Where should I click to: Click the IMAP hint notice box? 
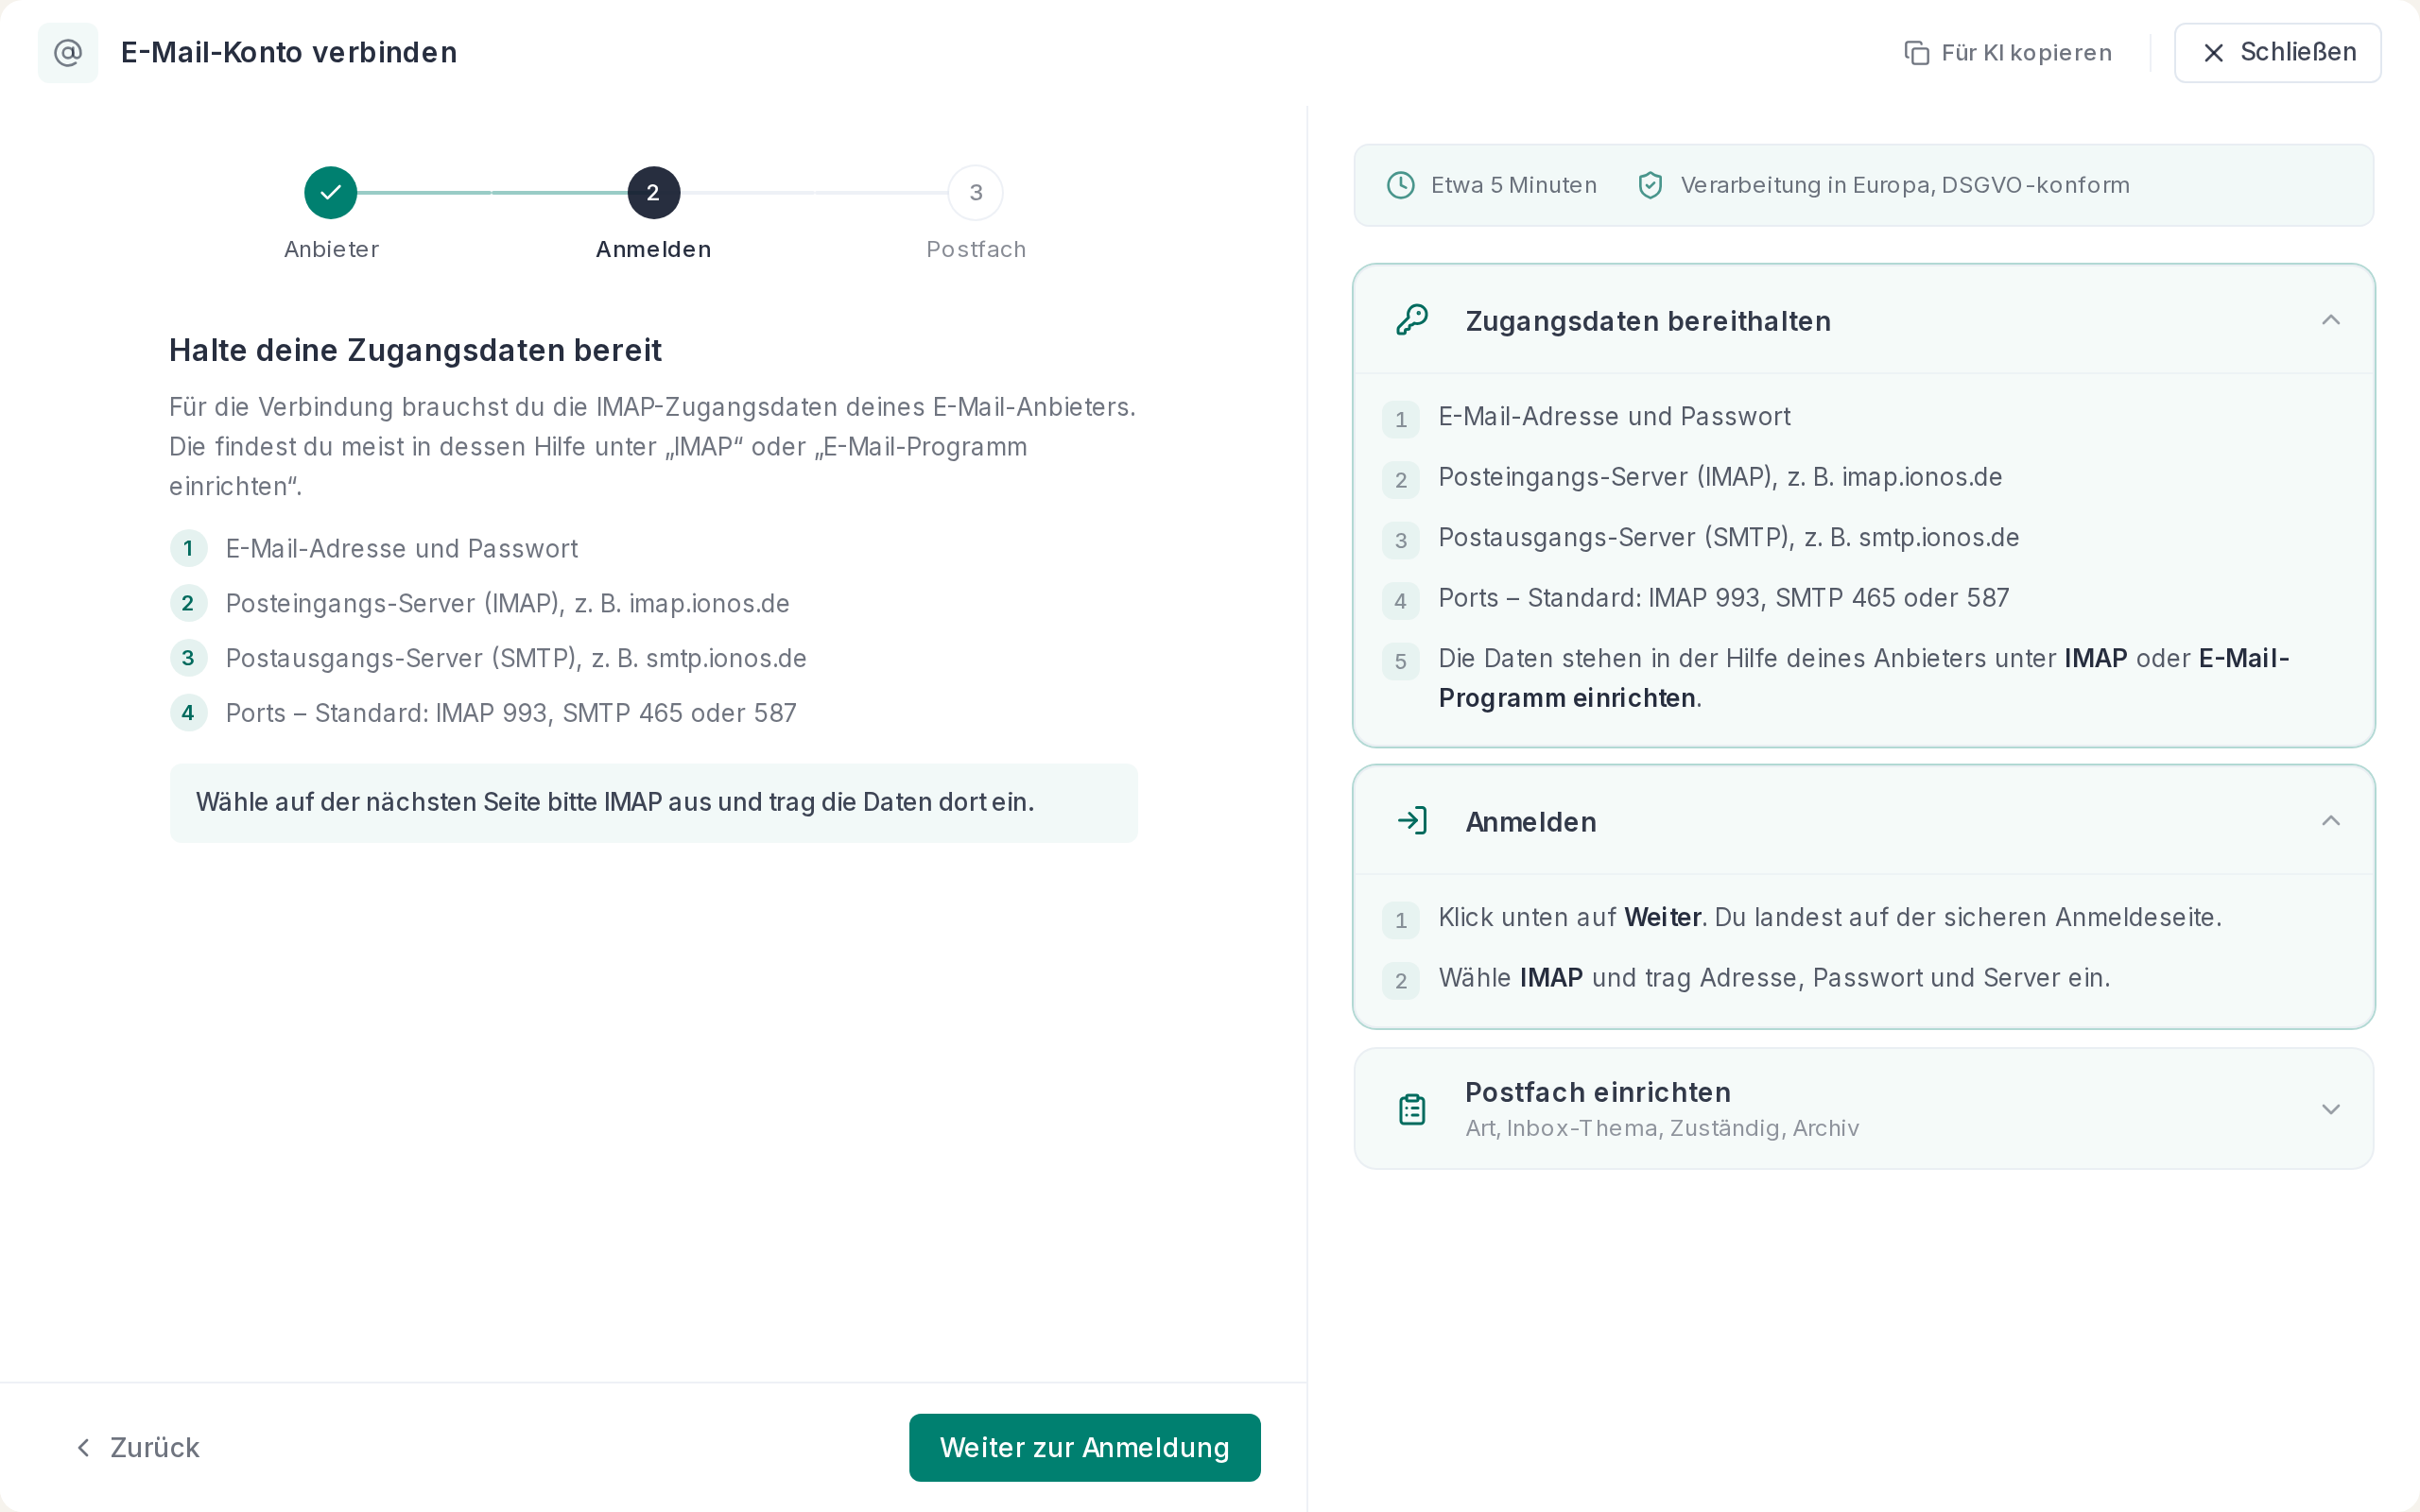pyautogui.click(x=653, y=802)
